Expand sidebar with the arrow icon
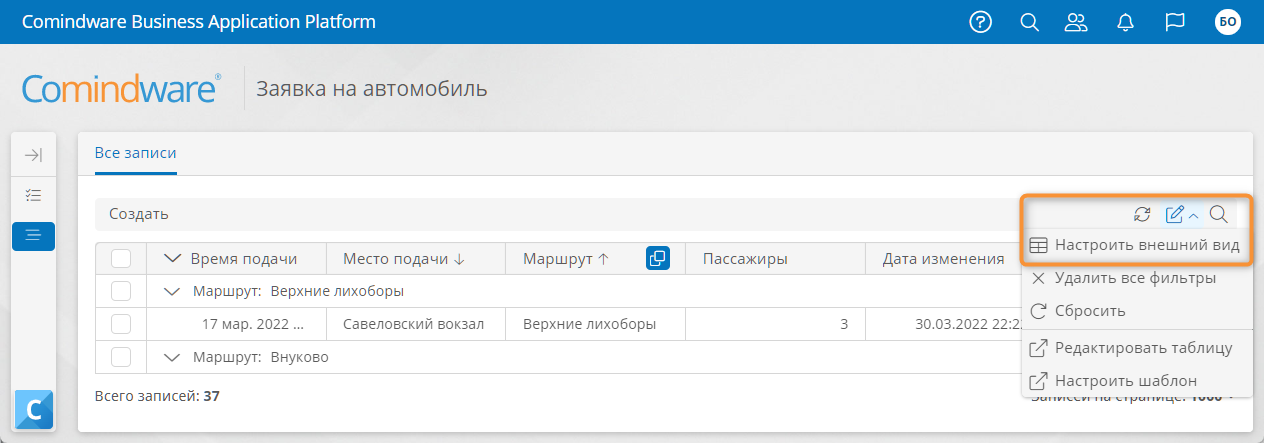 (33, 155)
